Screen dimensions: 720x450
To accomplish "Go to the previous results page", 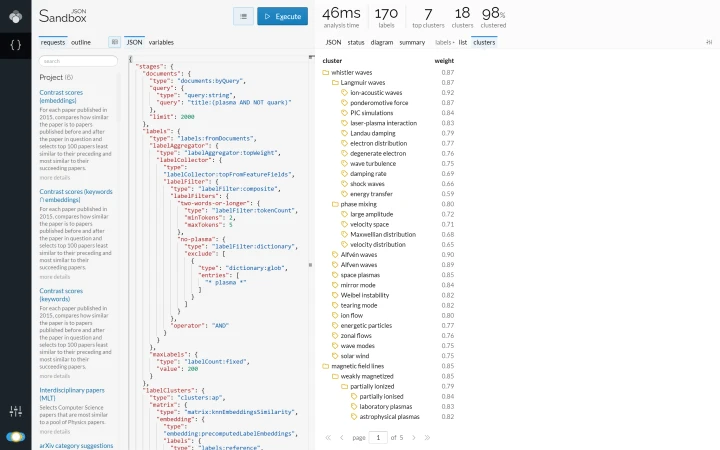I will 342,438.
